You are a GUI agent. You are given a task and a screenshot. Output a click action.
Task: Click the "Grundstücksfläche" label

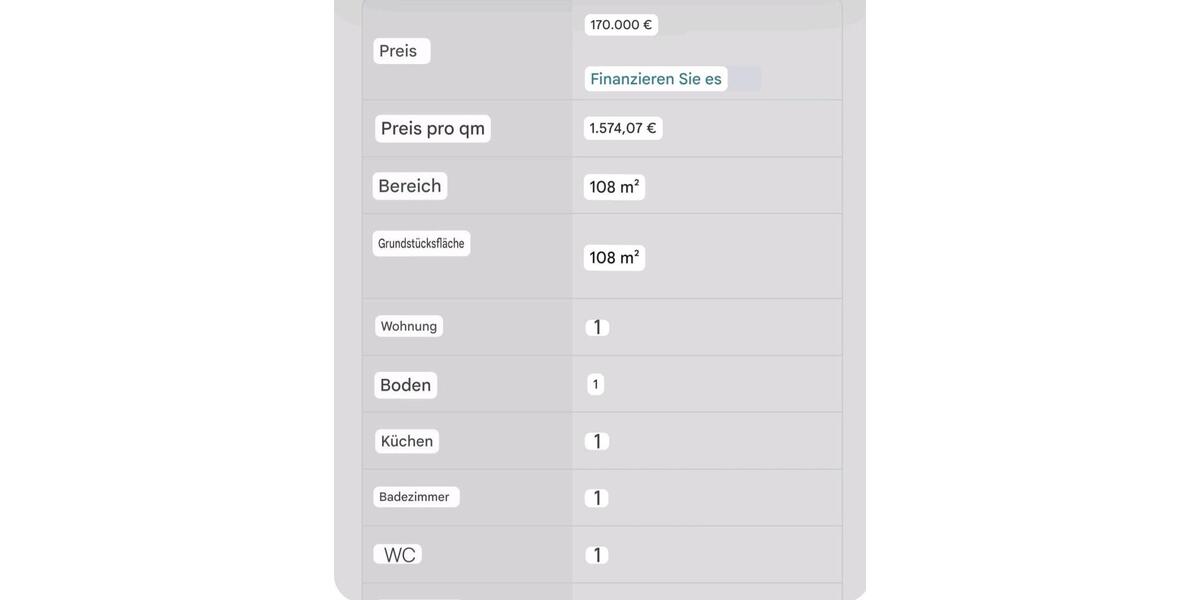tap(421, 244)
